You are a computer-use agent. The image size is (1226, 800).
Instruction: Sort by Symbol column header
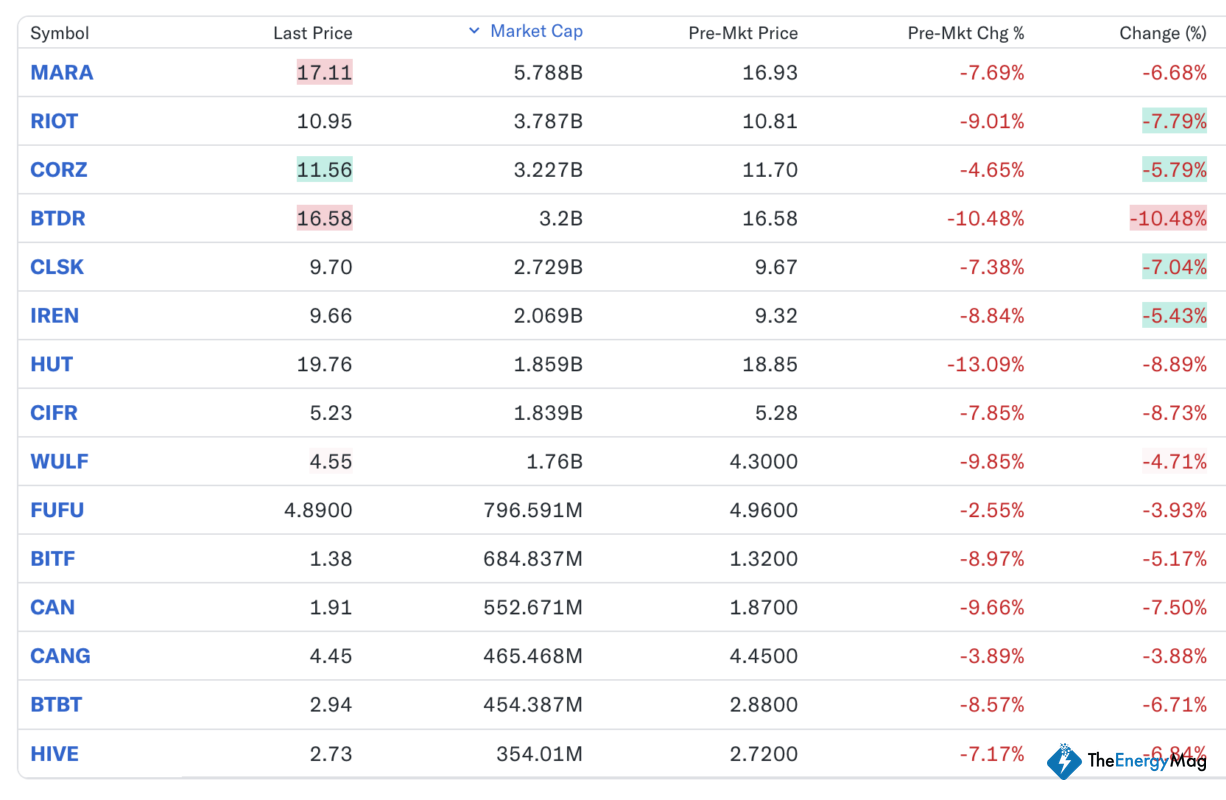60,33
